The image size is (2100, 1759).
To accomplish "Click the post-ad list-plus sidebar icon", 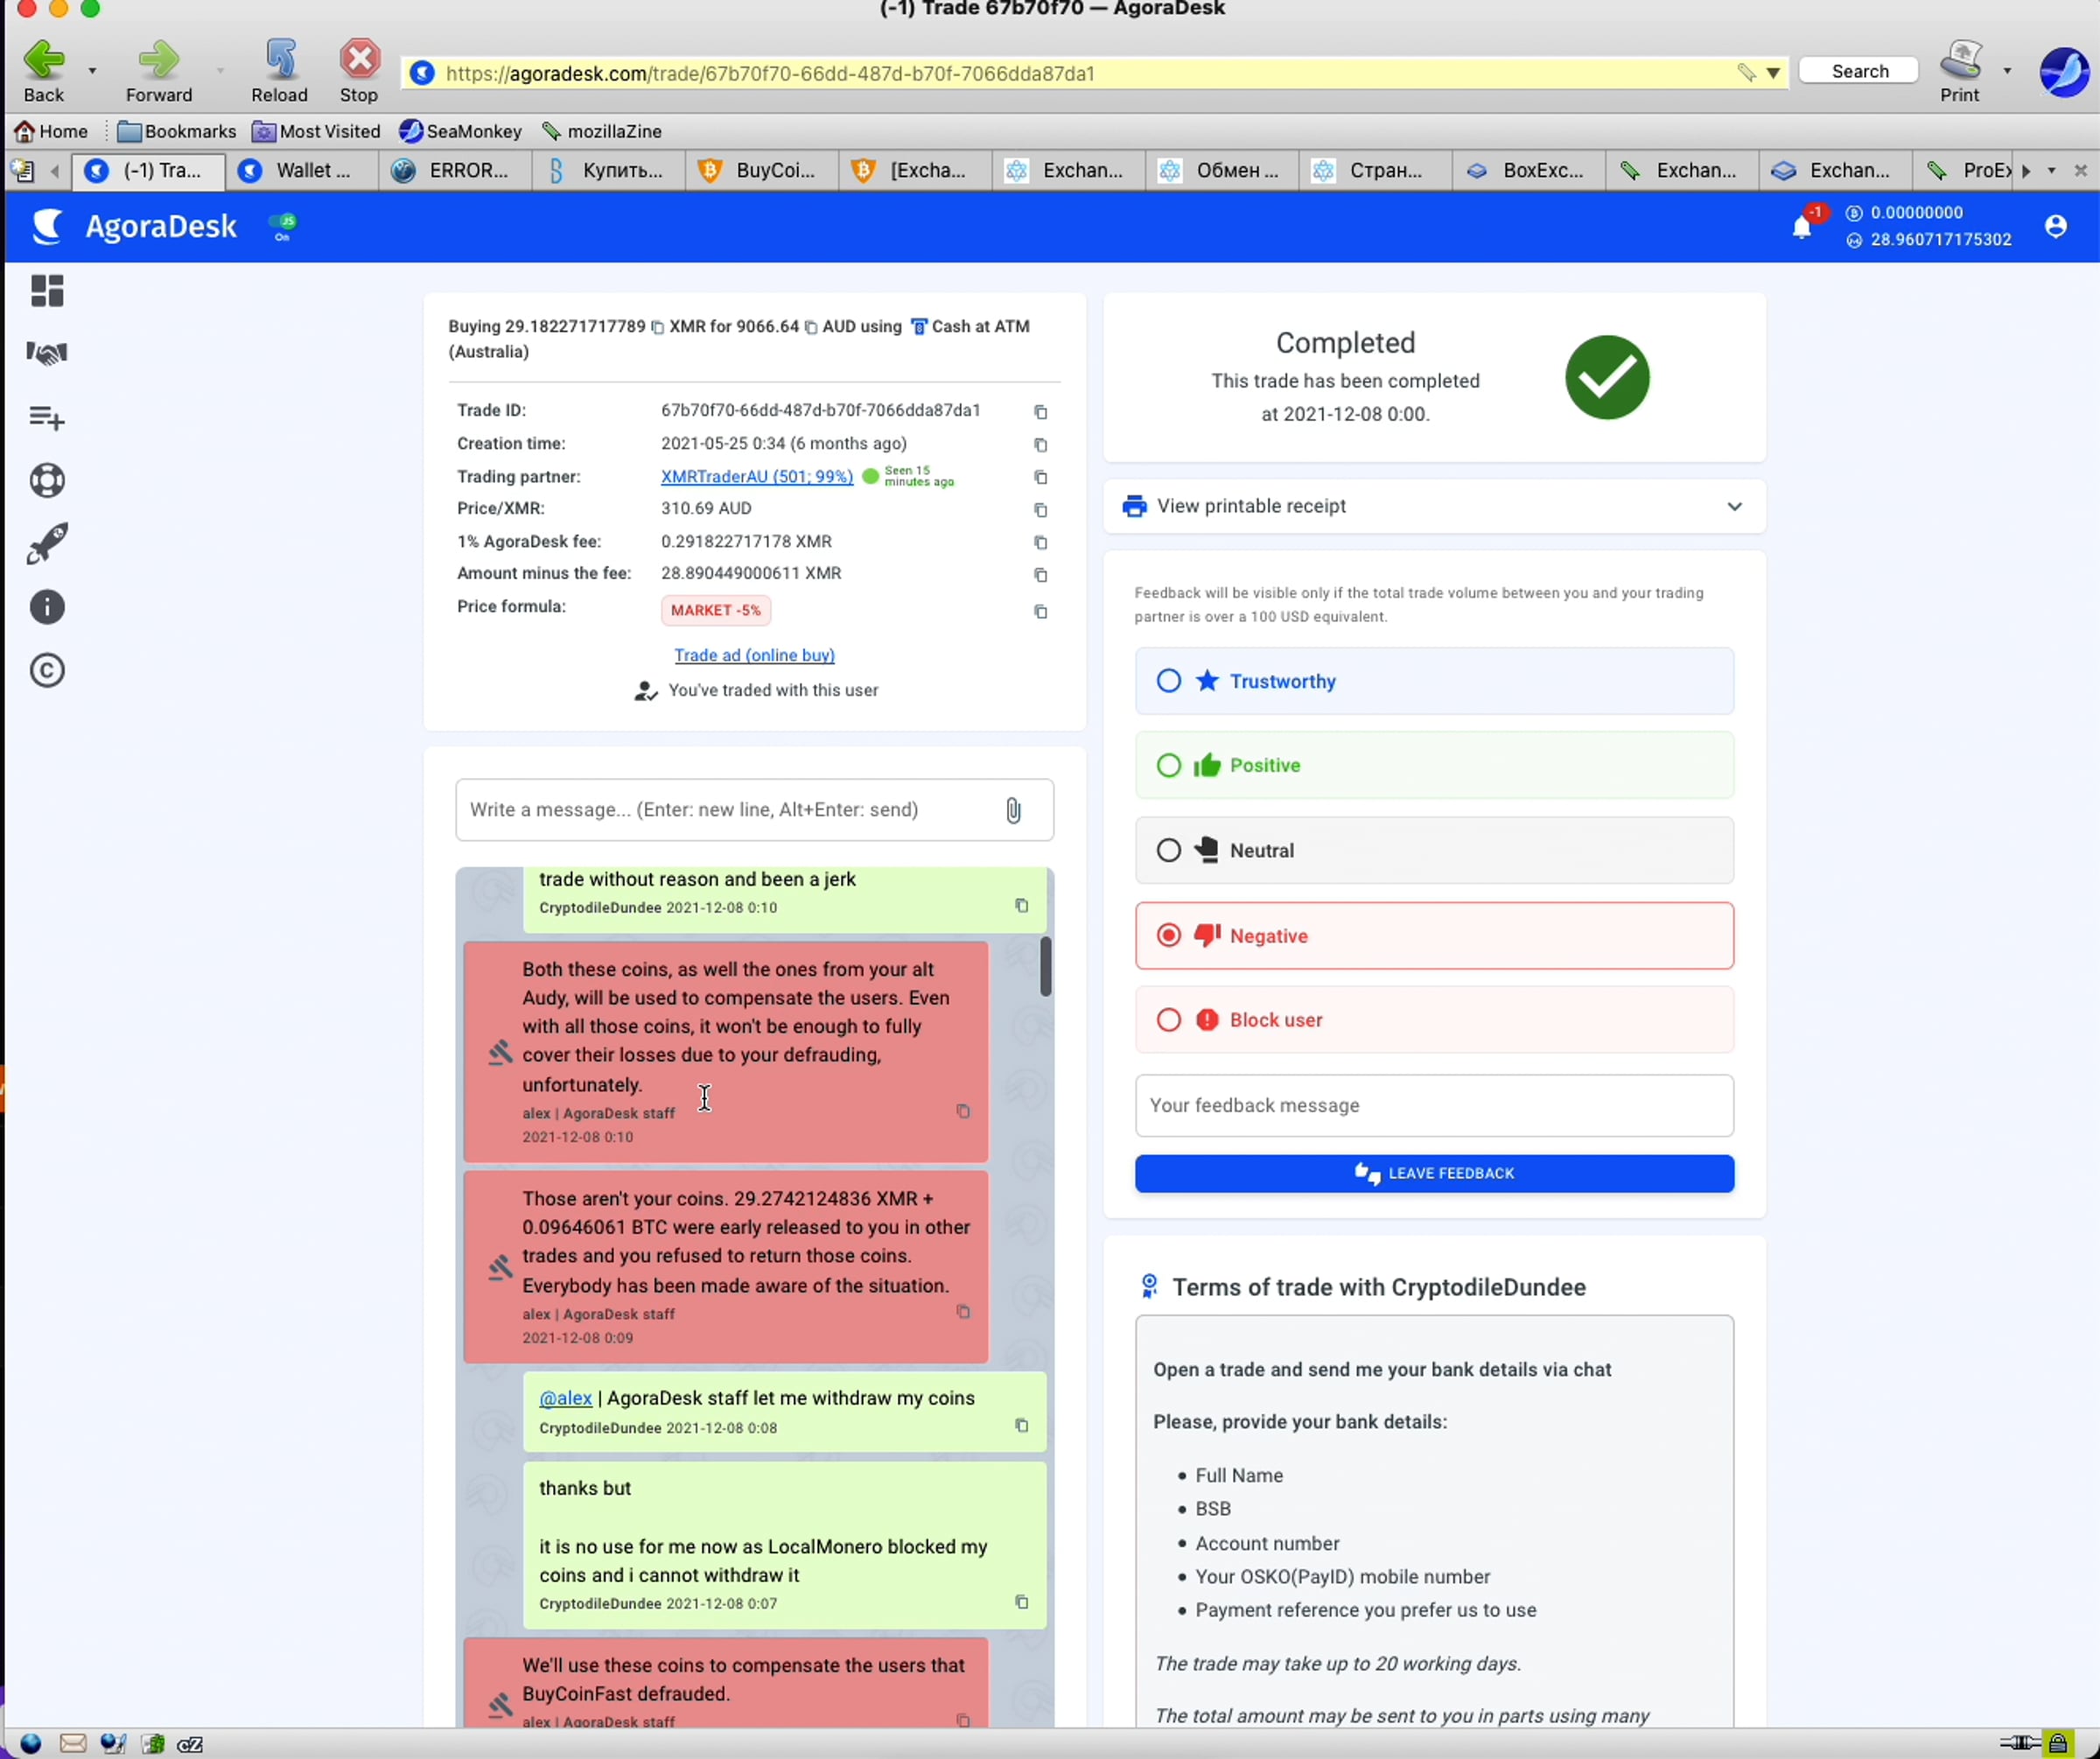I will (47, 417).
